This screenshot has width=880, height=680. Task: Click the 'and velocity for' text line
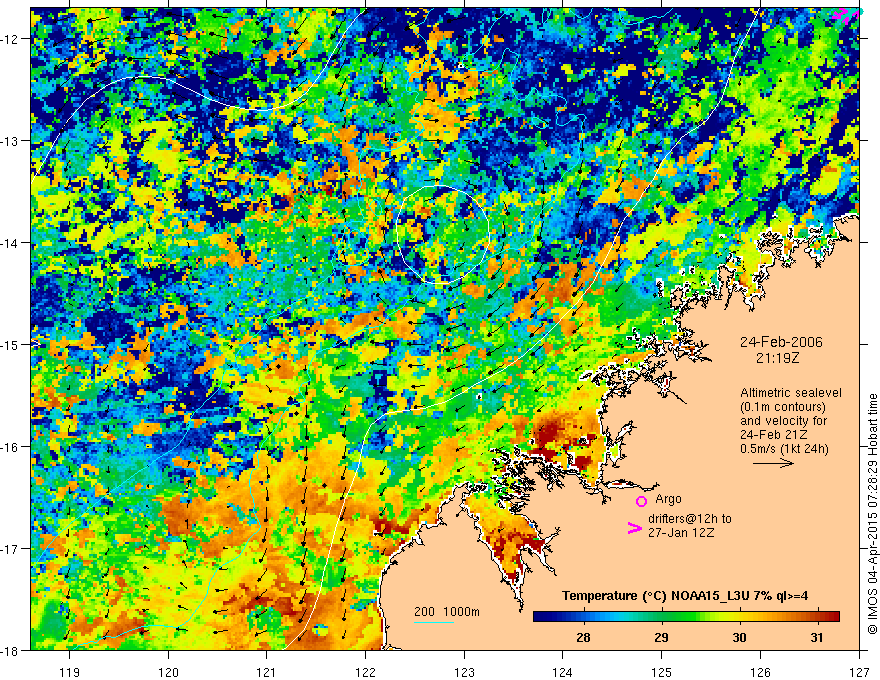point(783,421)
